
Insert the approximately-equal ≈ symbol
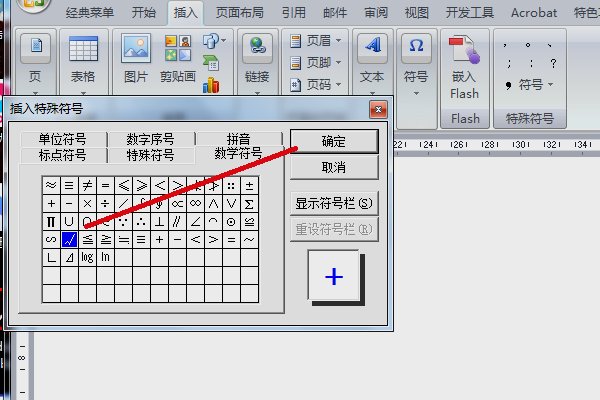(x=51, y=186)
